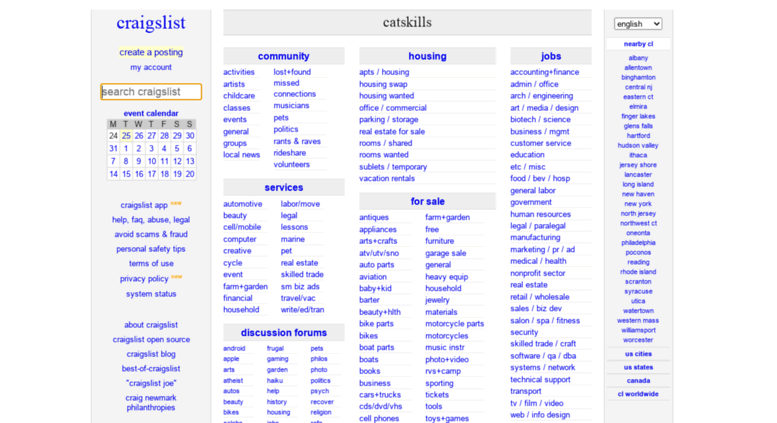This screenshot has width=777, height=423.
Task: Open best-of-craigslist link
Action: [151, 369]
